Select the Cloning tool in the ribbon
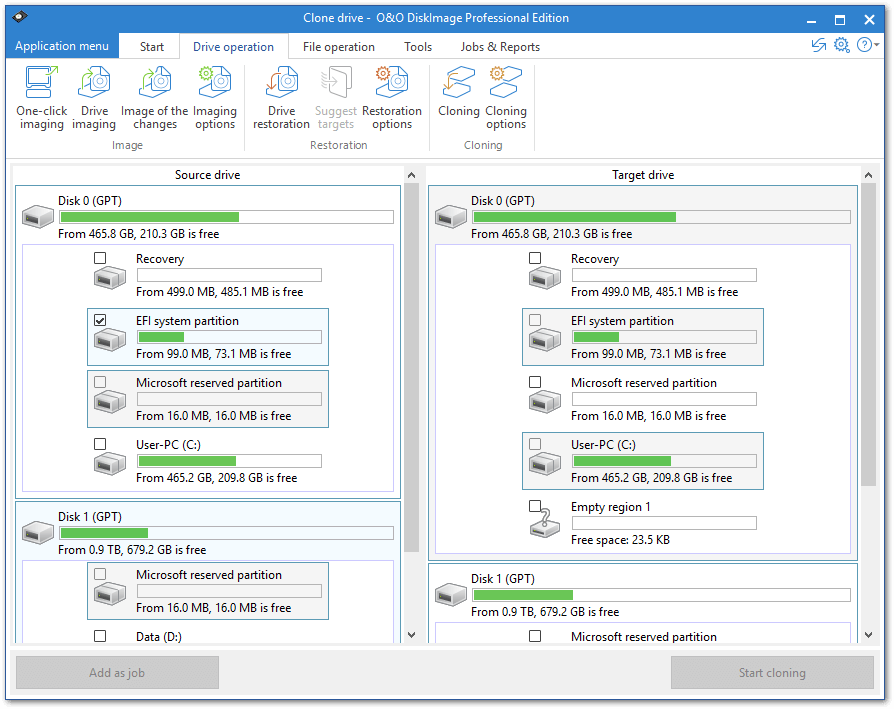The image size is (894, 709). 458,91
